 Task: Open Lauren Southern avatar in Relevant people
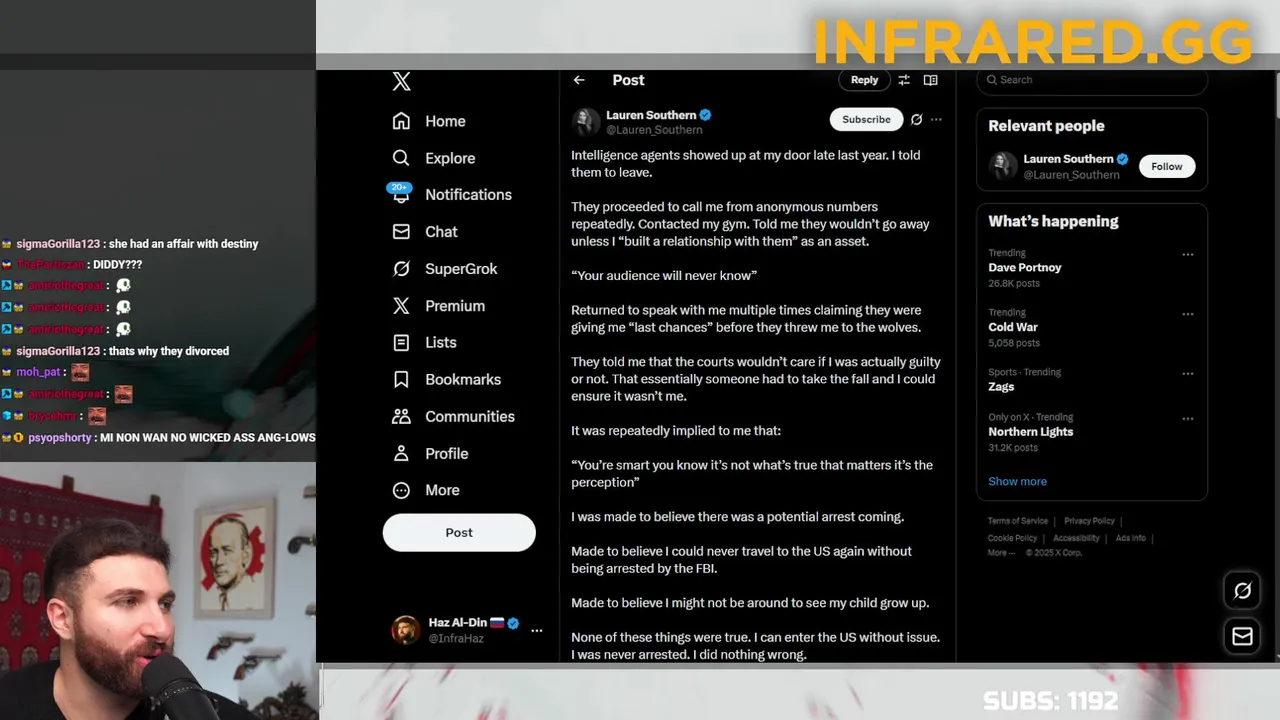pos(1003,166)
